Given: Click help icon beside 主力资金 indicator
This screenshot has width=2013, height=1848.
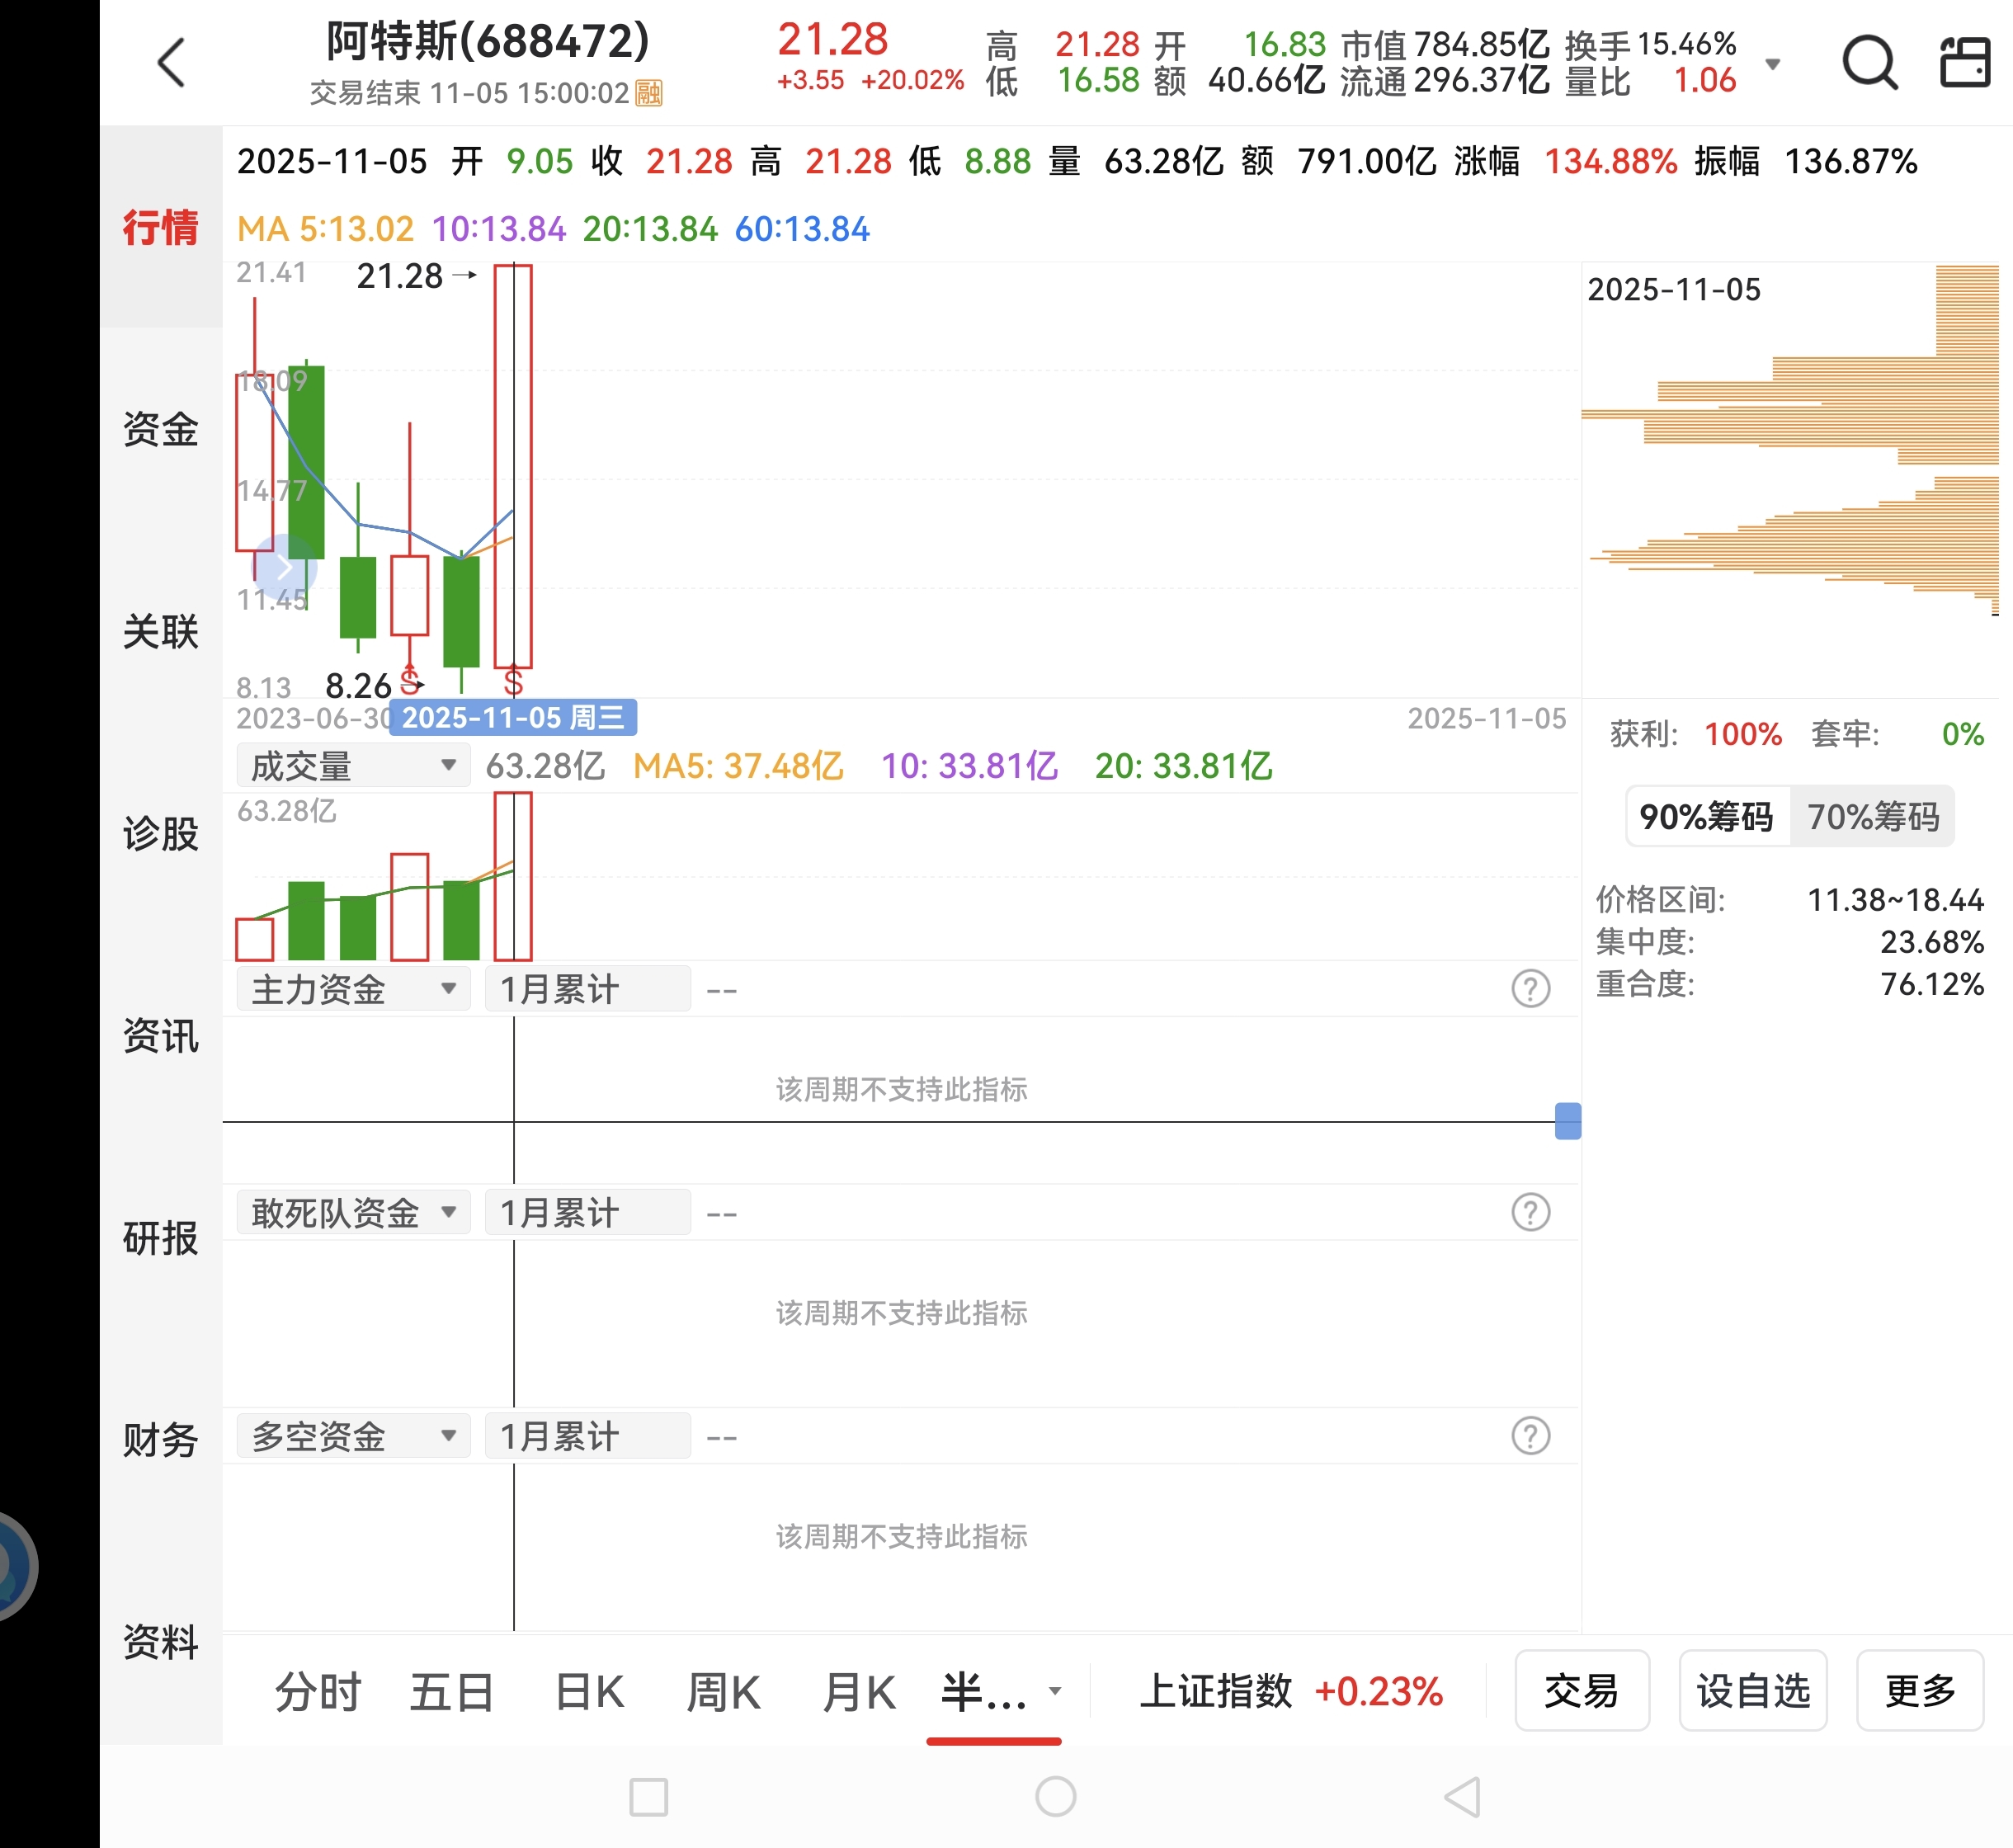Looking at the screenshot, I should click(x=1530, y=989).
